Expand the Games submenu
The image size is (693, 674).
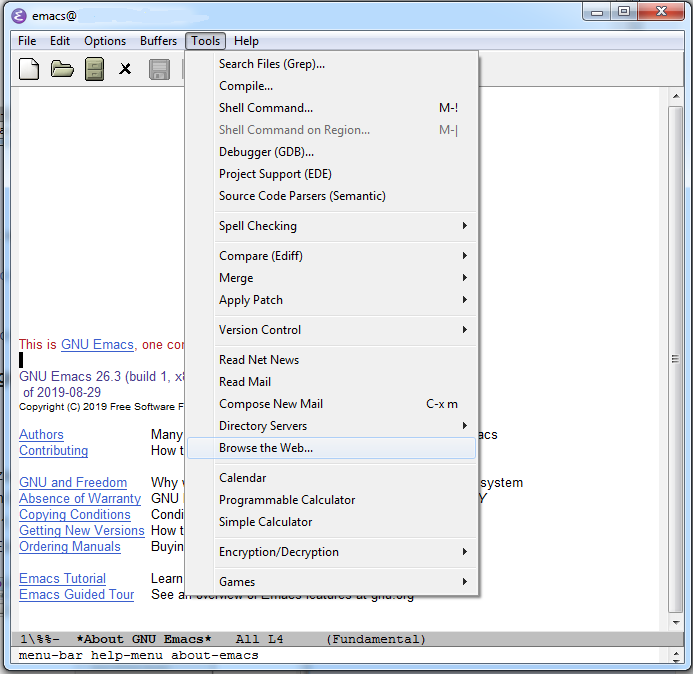coord(331,582)
